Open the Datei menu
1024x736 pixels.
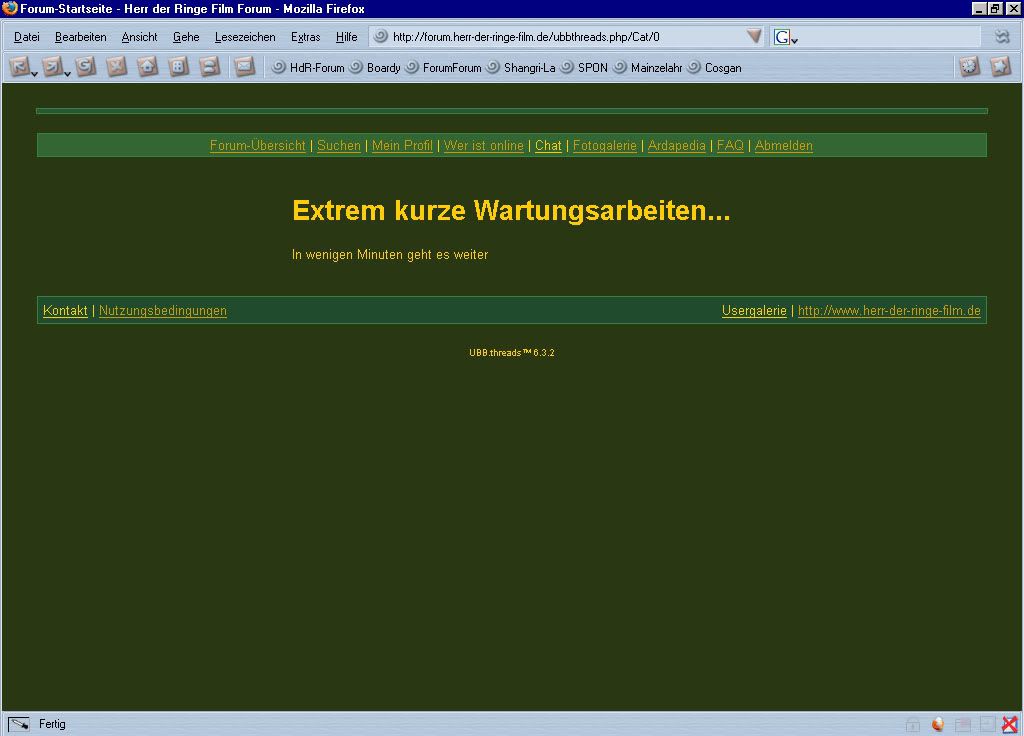[x=27, y=37]
